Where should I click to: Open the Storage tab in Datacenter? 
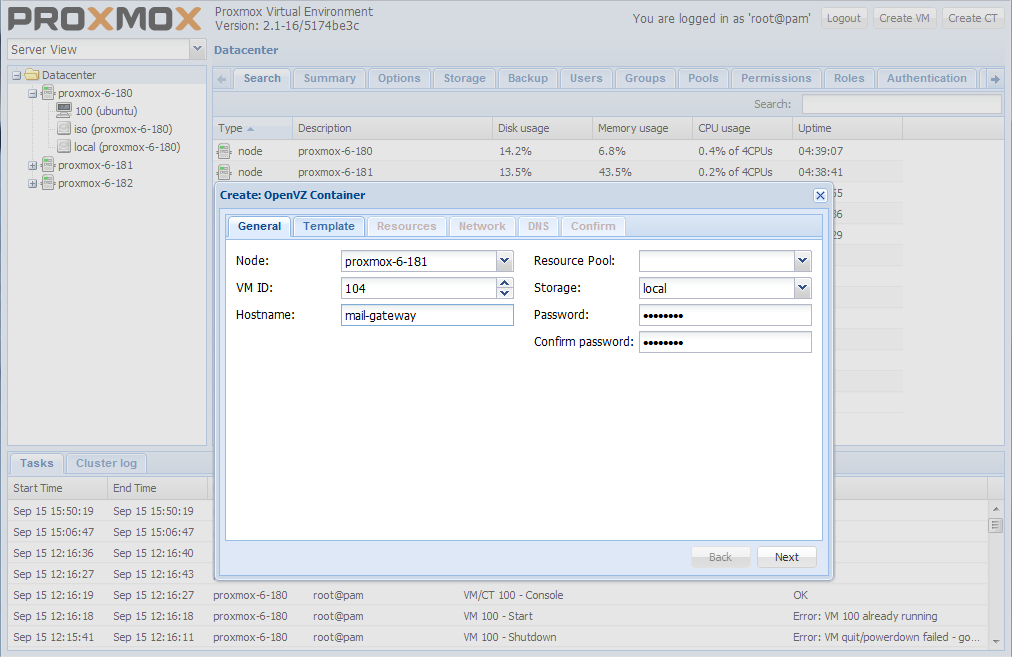pyautogui.click(x=464, y=78)
